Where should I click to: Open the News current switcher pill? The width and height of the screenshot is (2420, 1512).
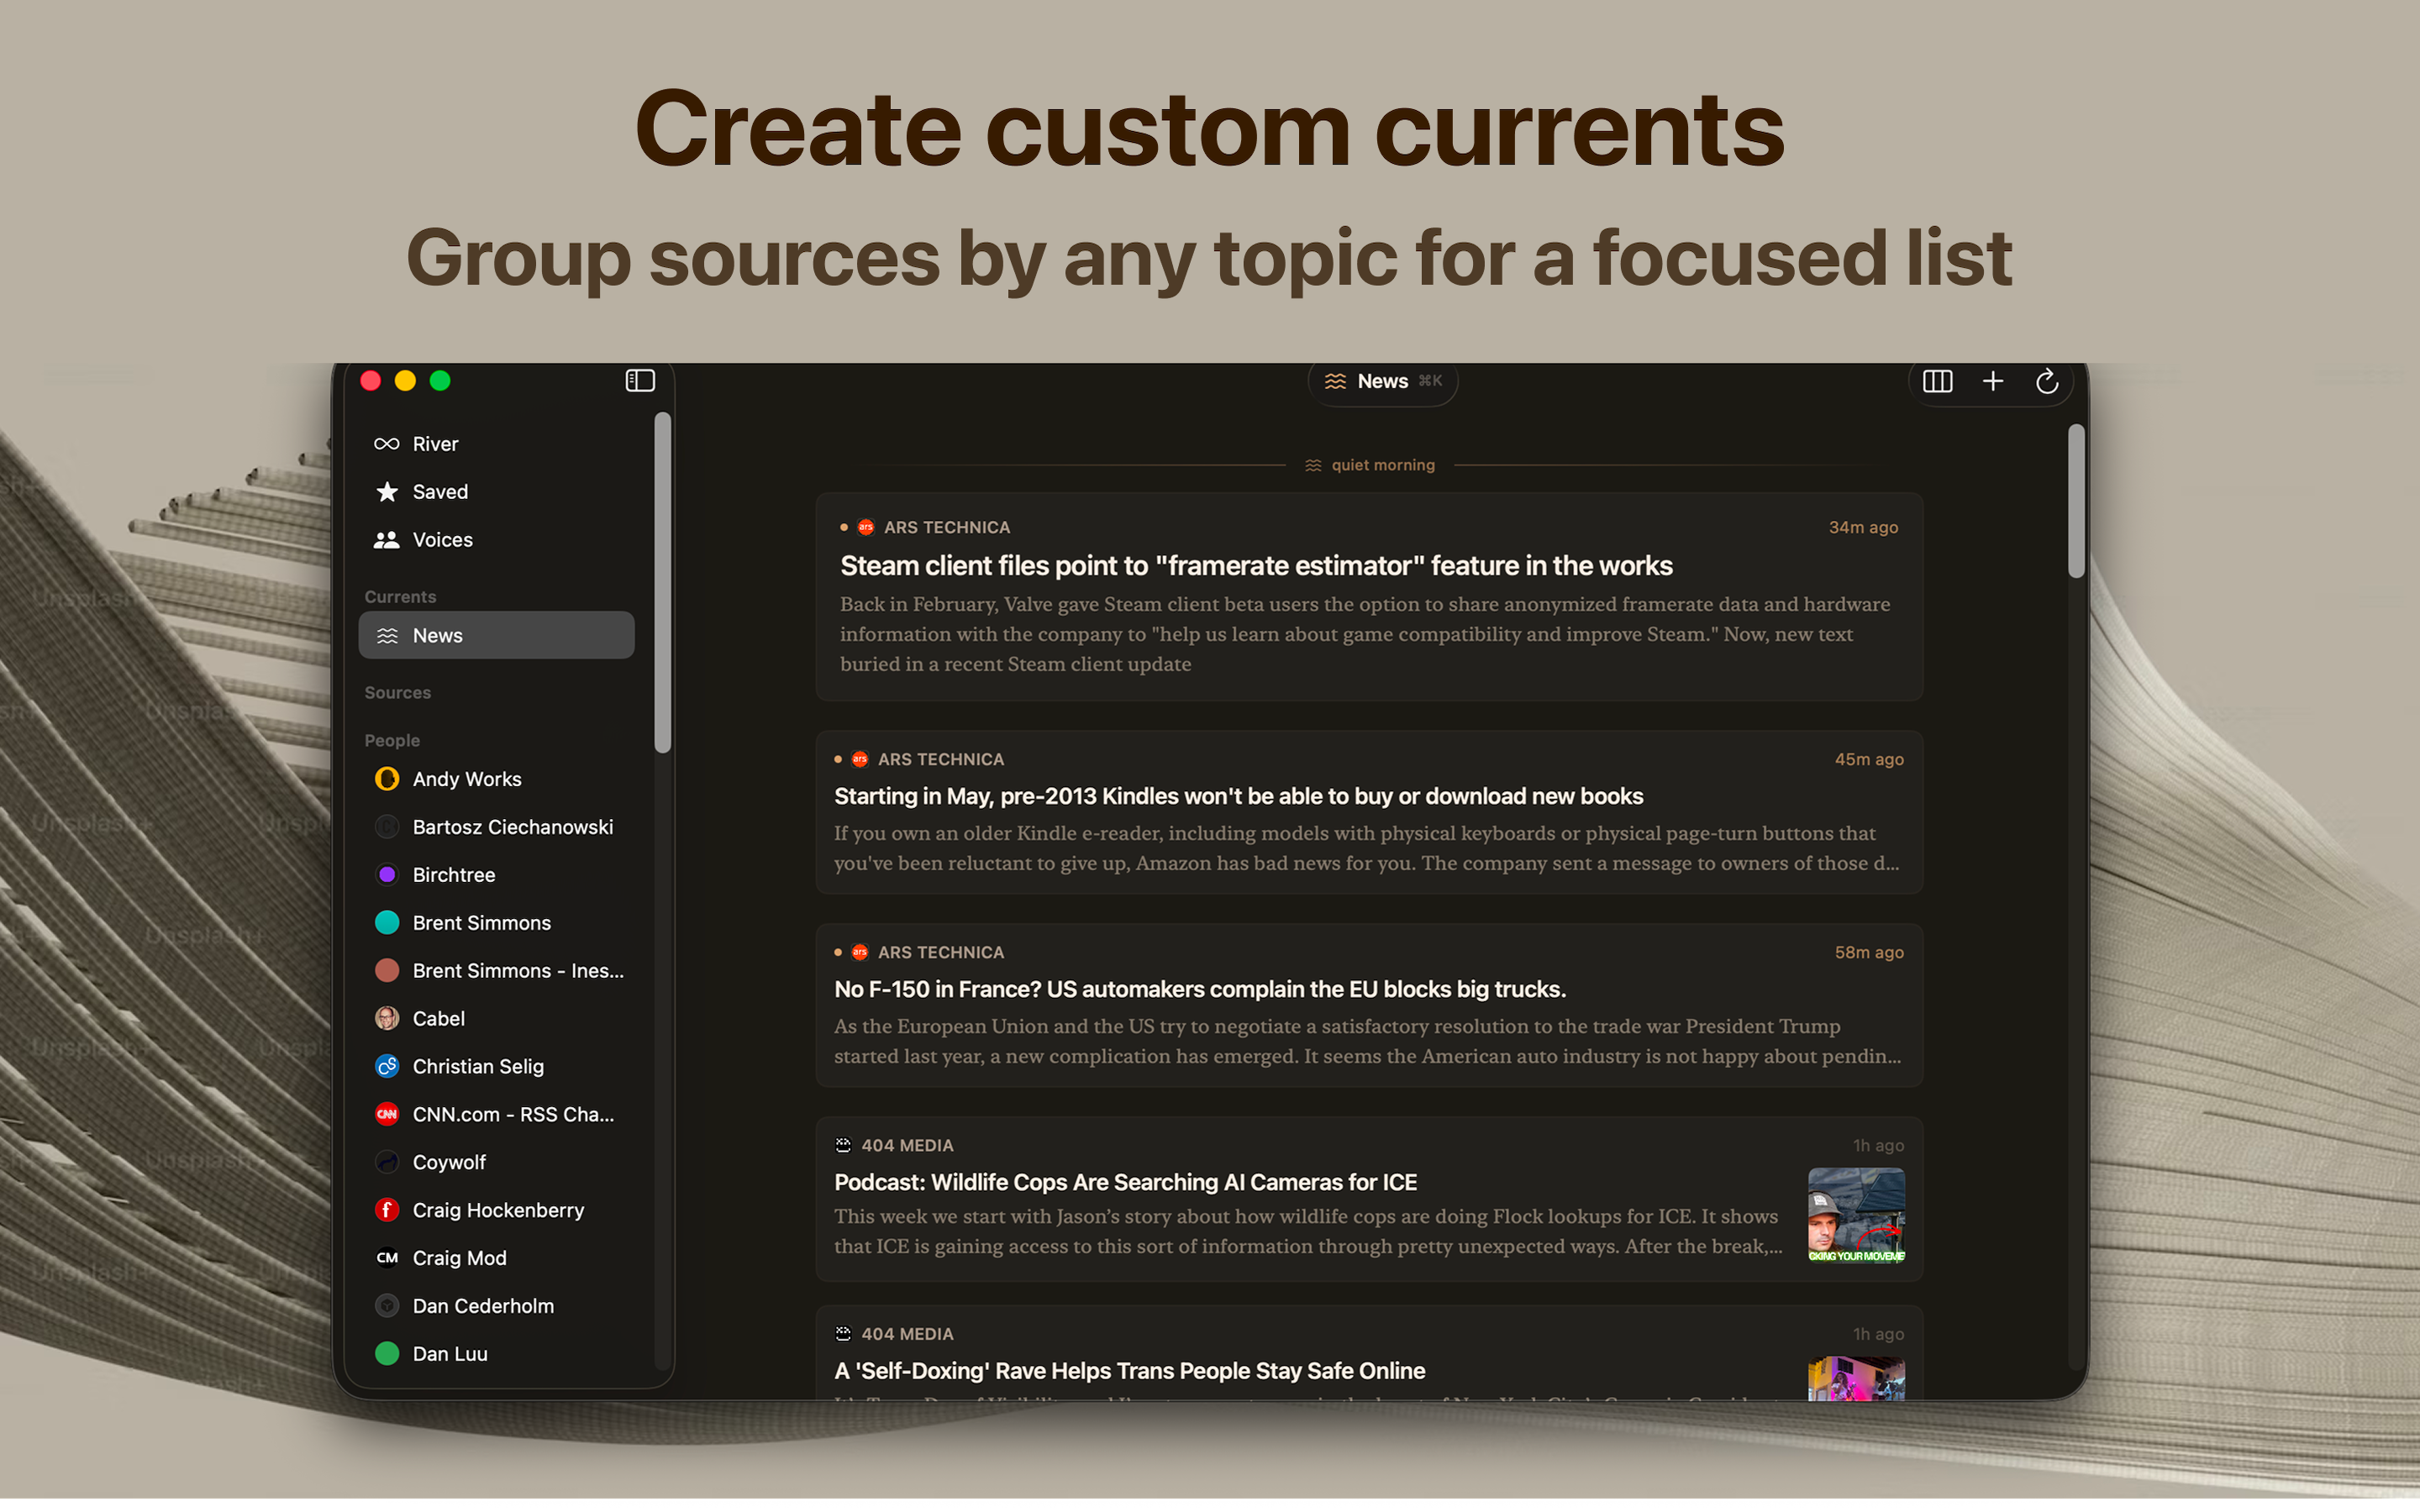1382,381
